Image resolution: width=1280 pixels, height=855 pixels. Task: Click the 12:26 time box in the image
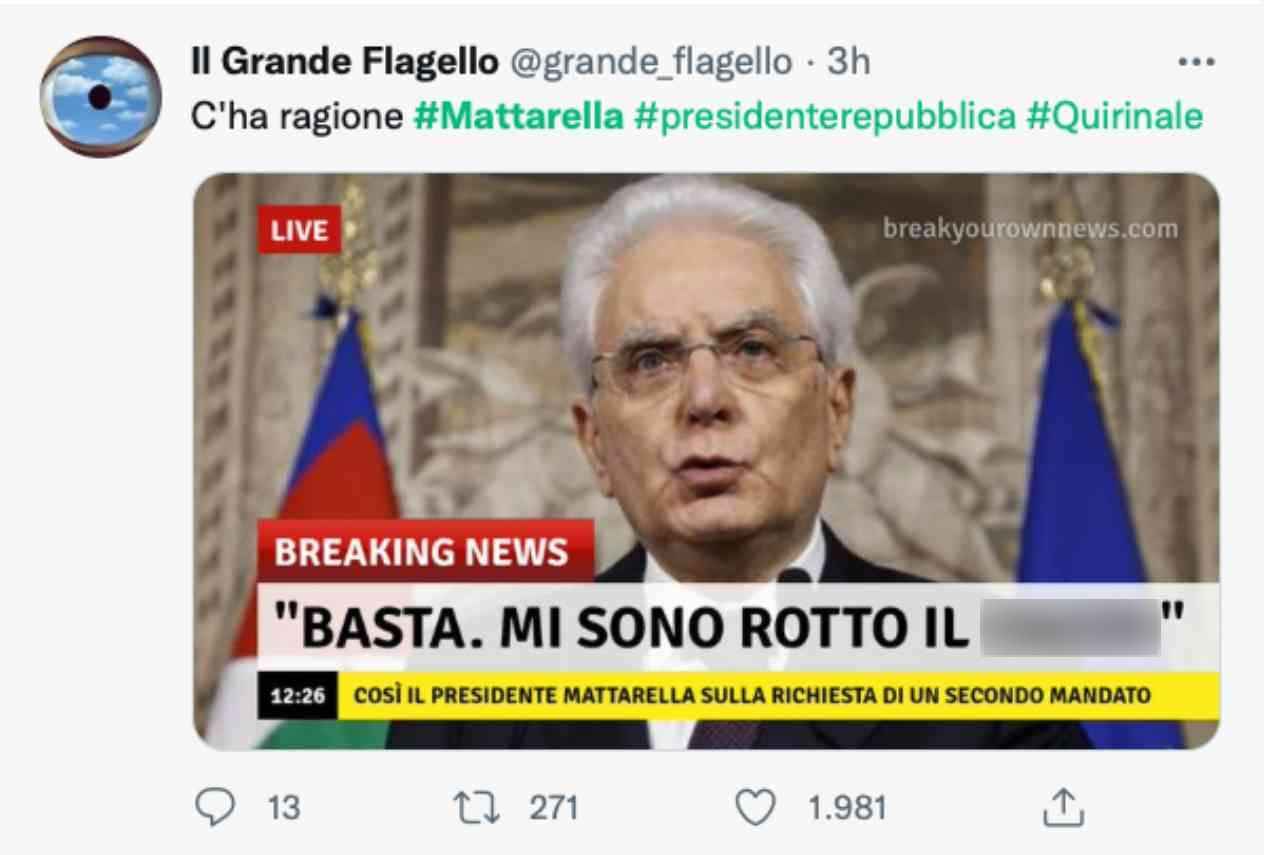[x=298, y=695]
